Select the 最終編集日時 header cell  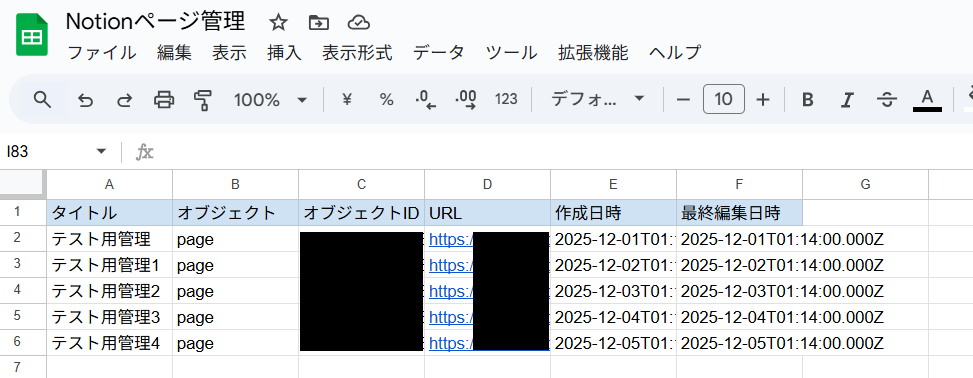pos(739,213)
